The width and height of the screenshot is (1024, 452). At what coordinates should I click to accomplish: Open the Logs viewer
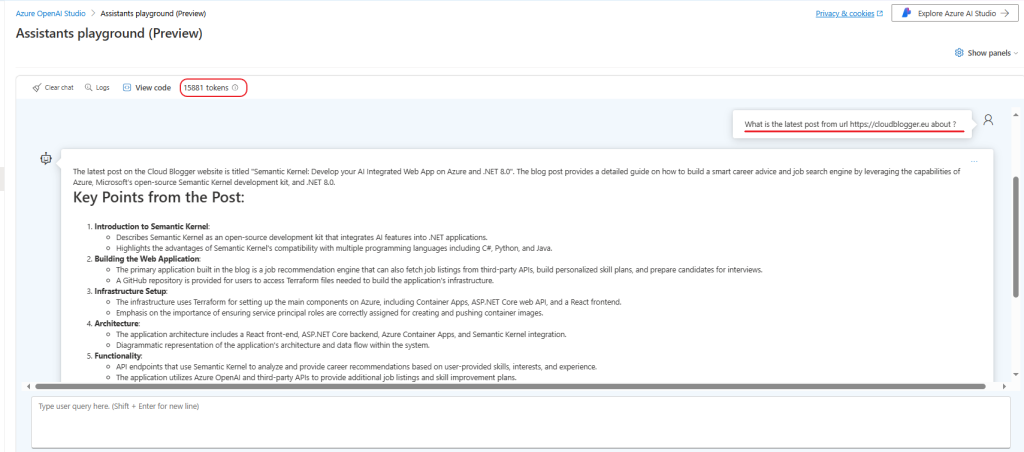pos(97,88)
